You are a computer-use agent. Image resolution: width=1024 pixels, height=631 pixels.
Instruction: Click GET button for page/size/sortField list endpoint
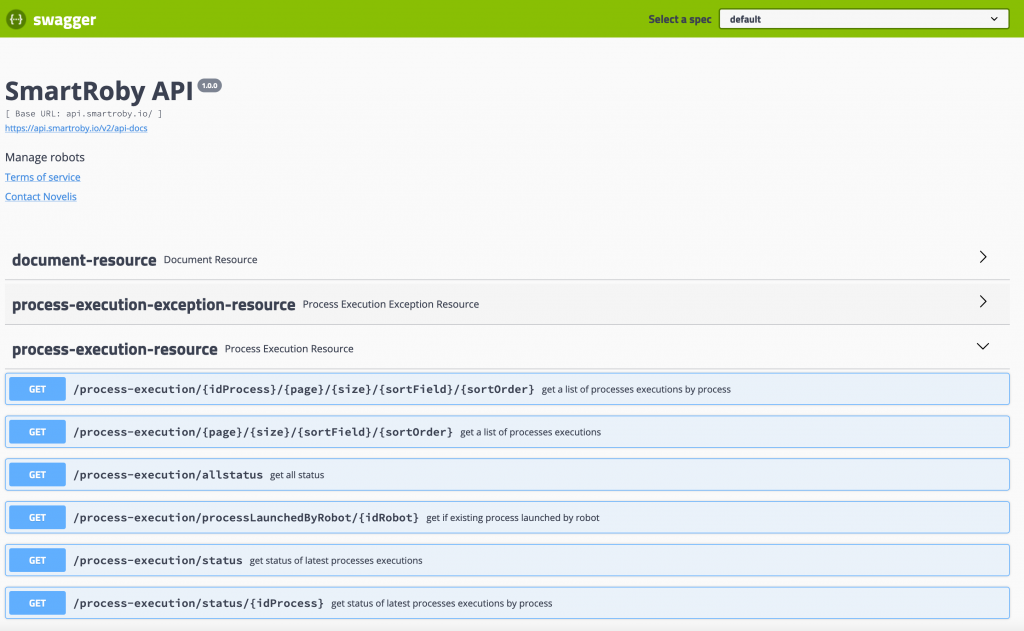coord(37,432)
